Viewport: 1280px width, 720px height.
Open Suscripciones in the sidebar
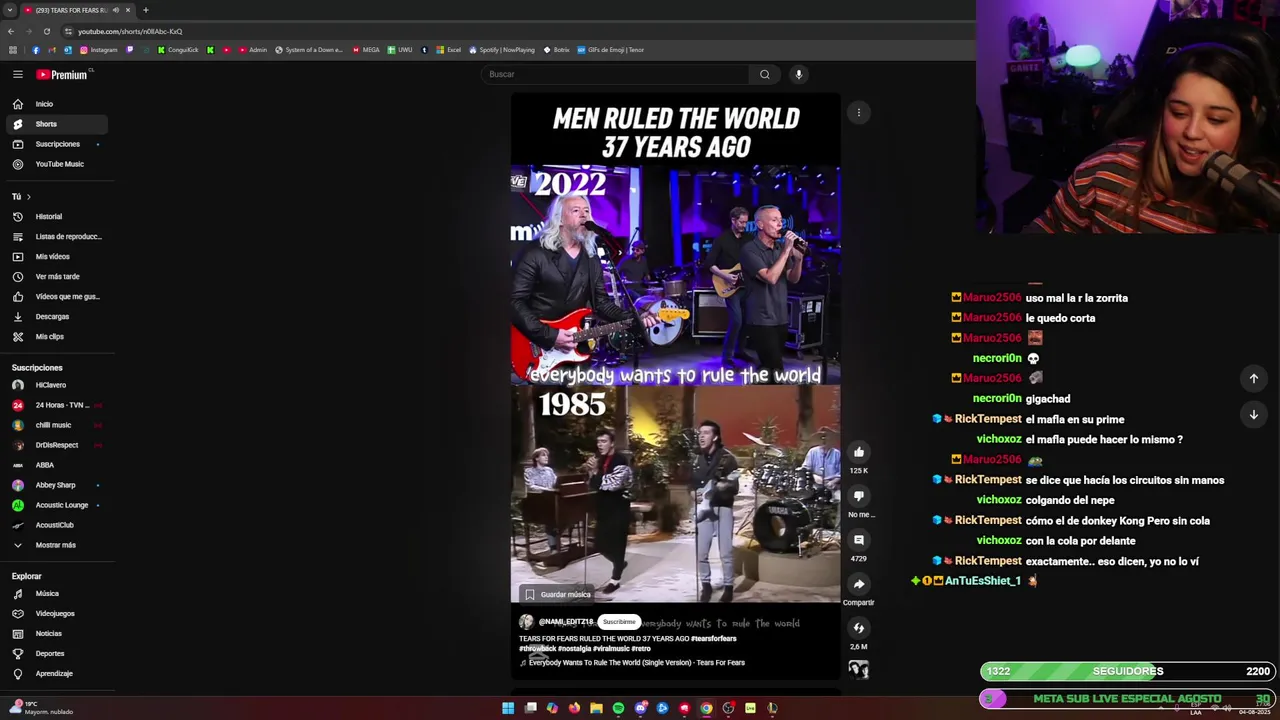[57, 144]
